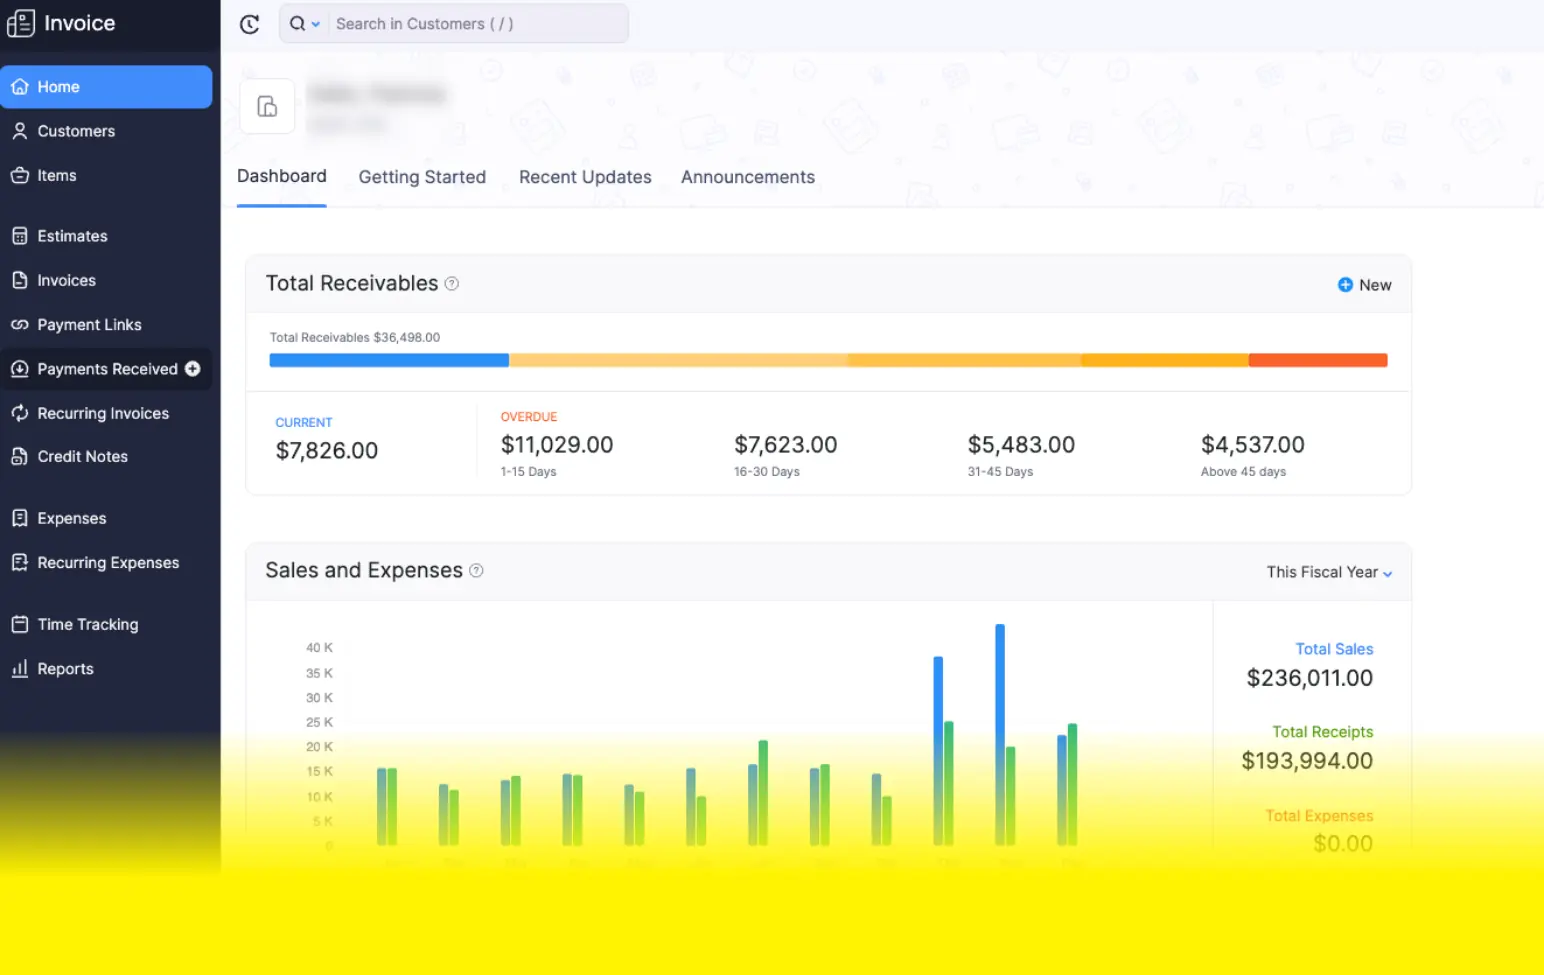The image size is (1544, 975).
Task: Open Recurring Invoices in the sidebar
Action: coord(102,413)
